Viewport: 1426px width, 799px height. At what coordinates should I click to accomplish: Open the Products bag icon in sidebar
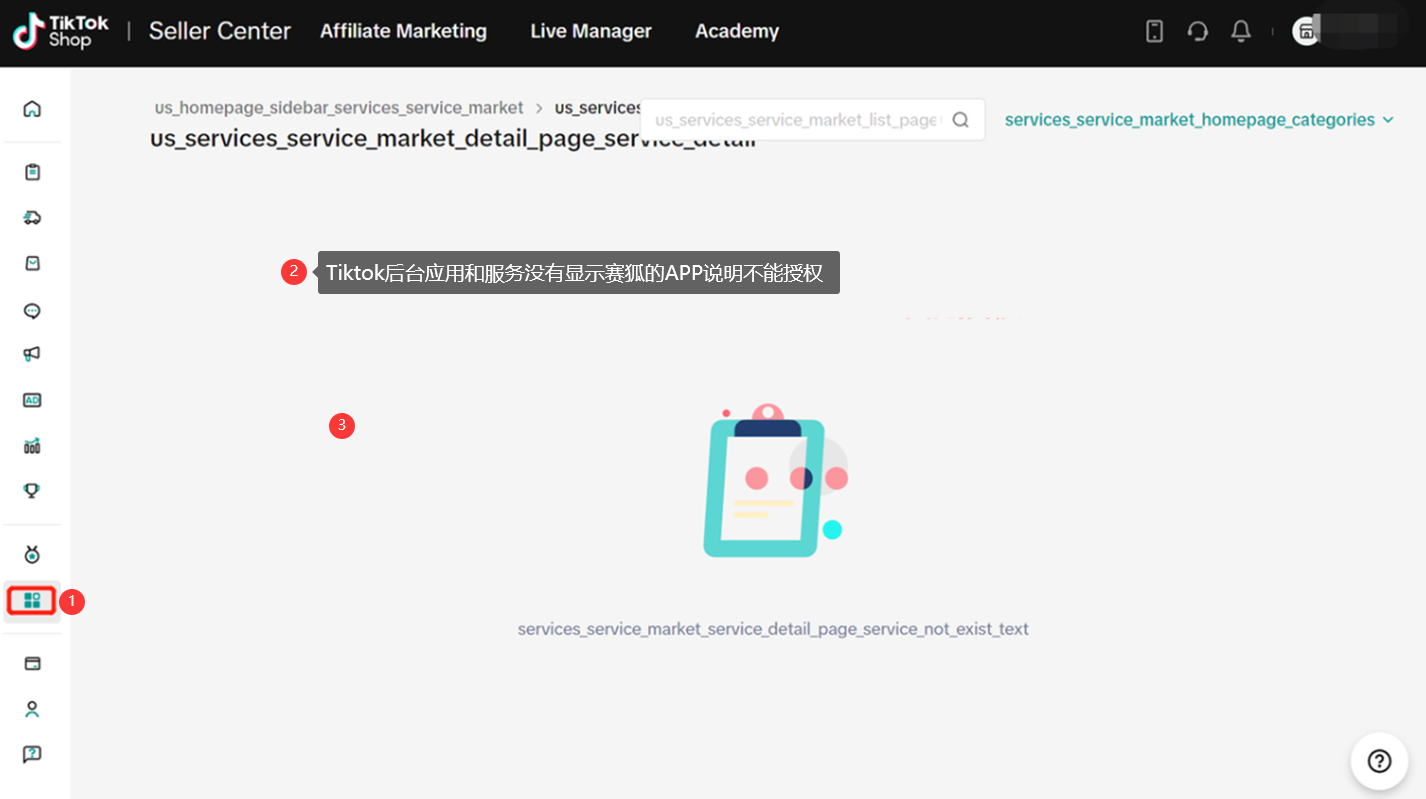coord(32,263)
